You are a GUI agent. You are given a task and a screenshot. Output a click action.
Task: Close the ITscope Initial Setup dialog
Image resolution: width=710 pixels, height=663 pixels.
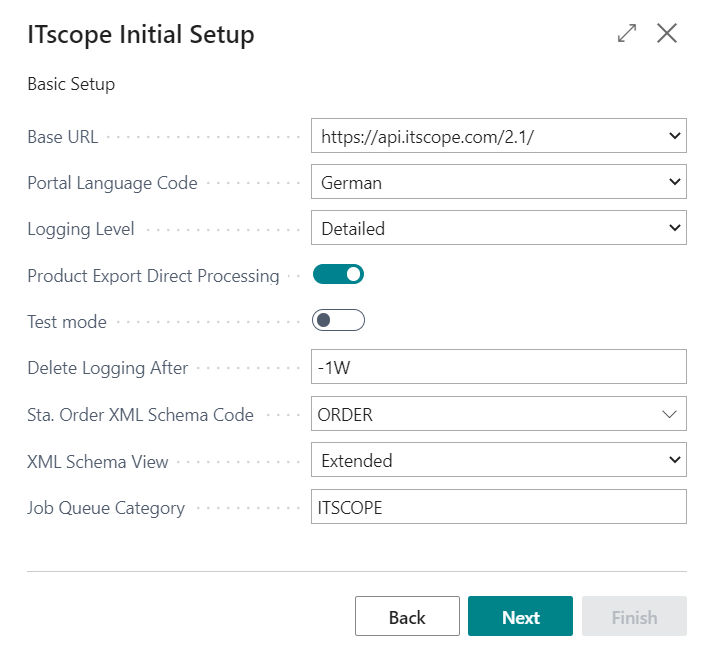667,34
